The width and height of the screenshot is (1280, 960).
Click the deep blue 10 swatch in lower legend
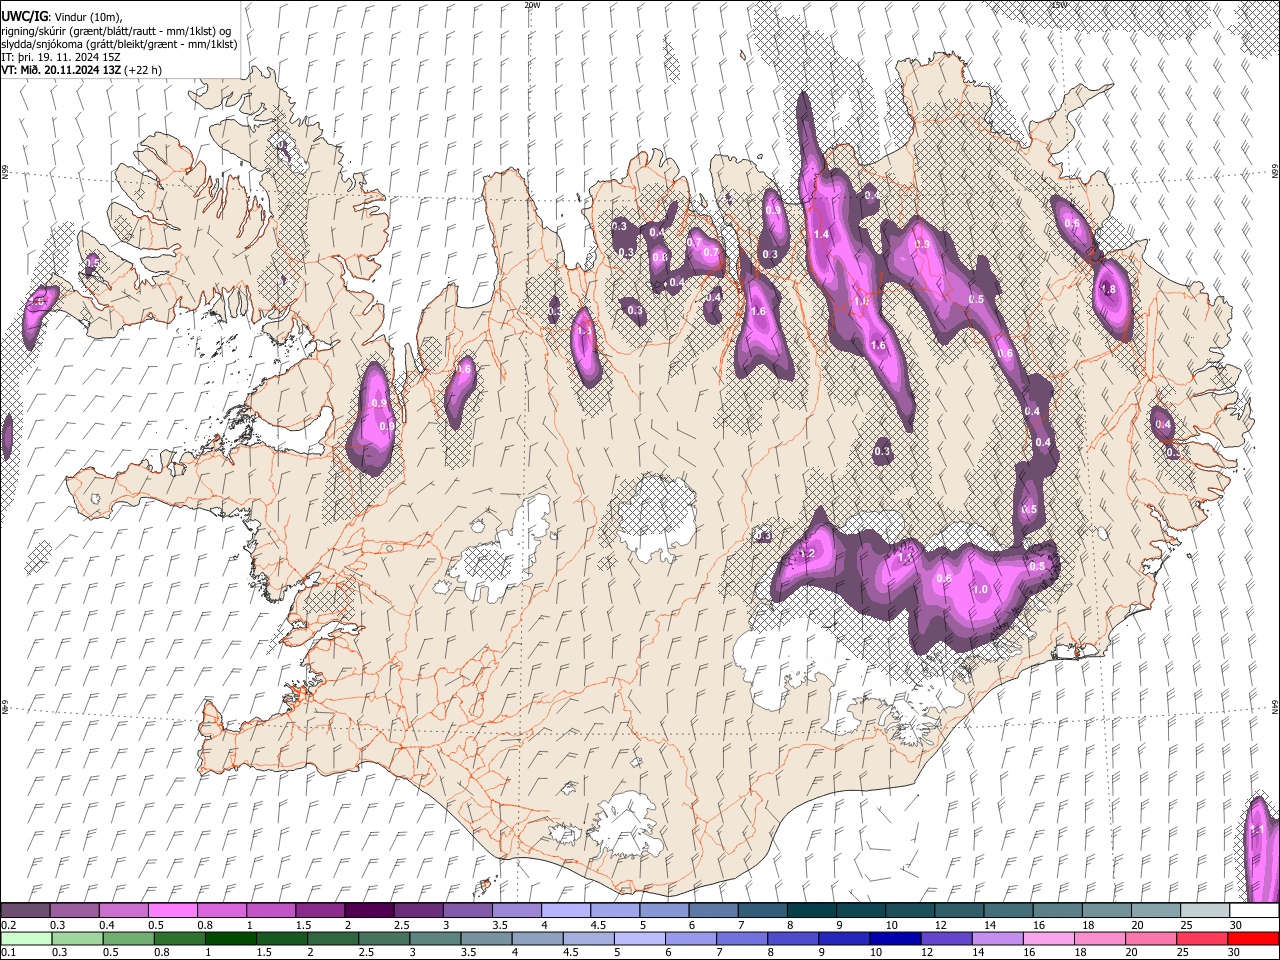click(x=893, y=939)
